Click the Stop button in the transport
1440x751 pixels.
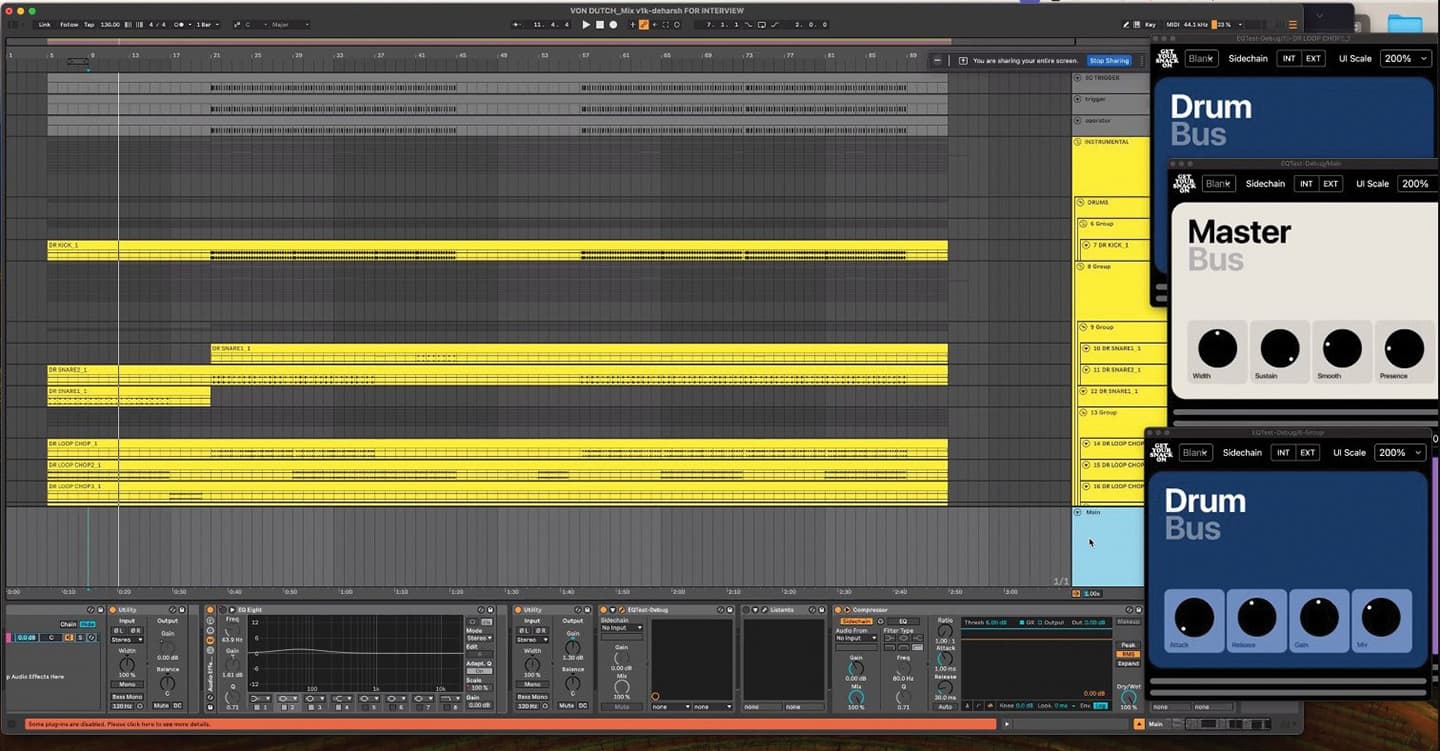(x=600, y=24)
